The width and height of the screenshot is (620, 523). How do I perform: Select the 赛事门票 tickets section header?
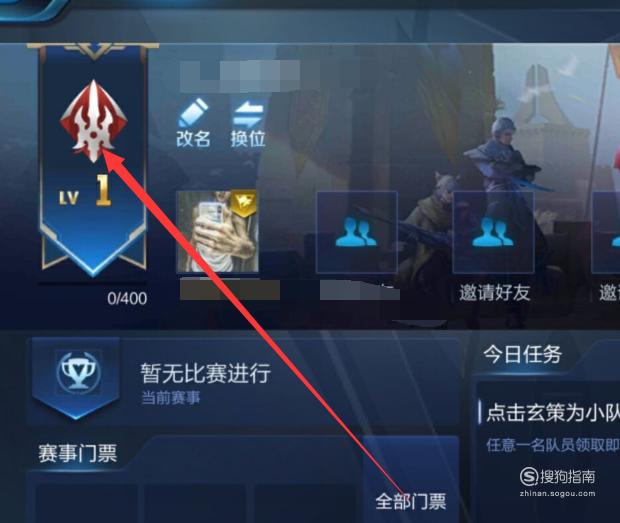pyautogui.click(x=78, y=453)
